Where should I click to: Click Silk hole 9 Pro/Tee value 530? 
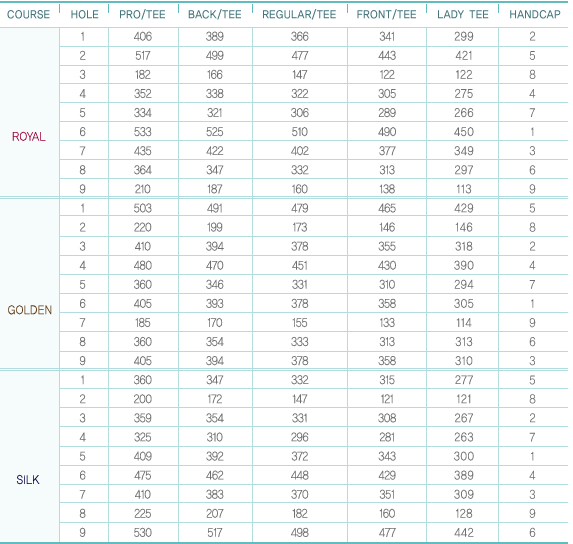143,532
